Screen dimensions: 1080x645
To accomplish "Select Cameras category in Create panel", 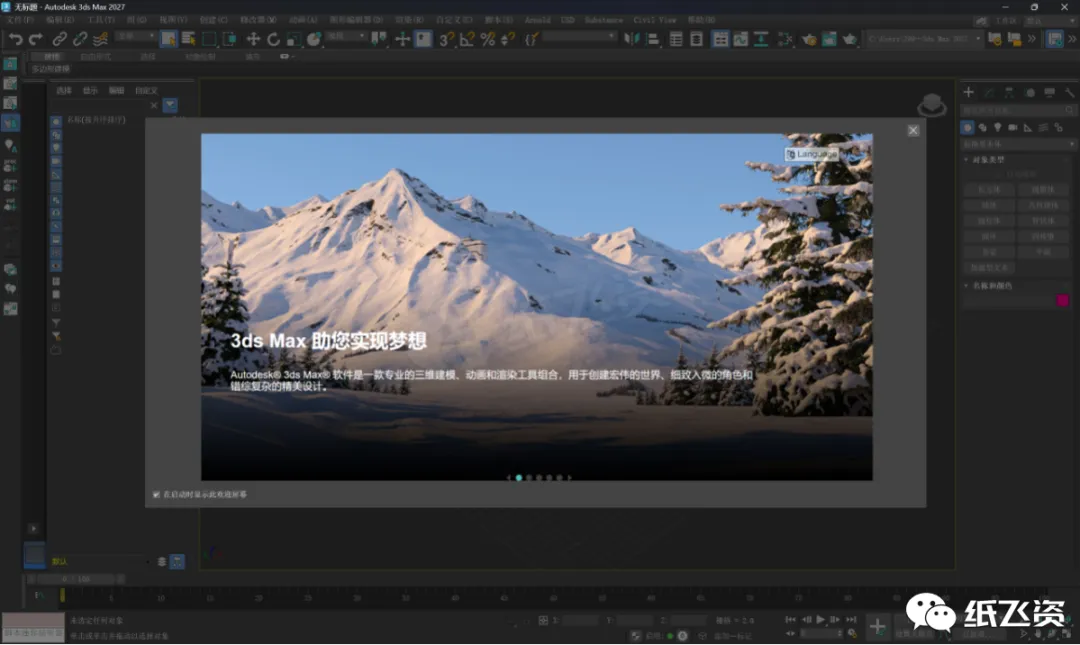I will [1012, 127].
